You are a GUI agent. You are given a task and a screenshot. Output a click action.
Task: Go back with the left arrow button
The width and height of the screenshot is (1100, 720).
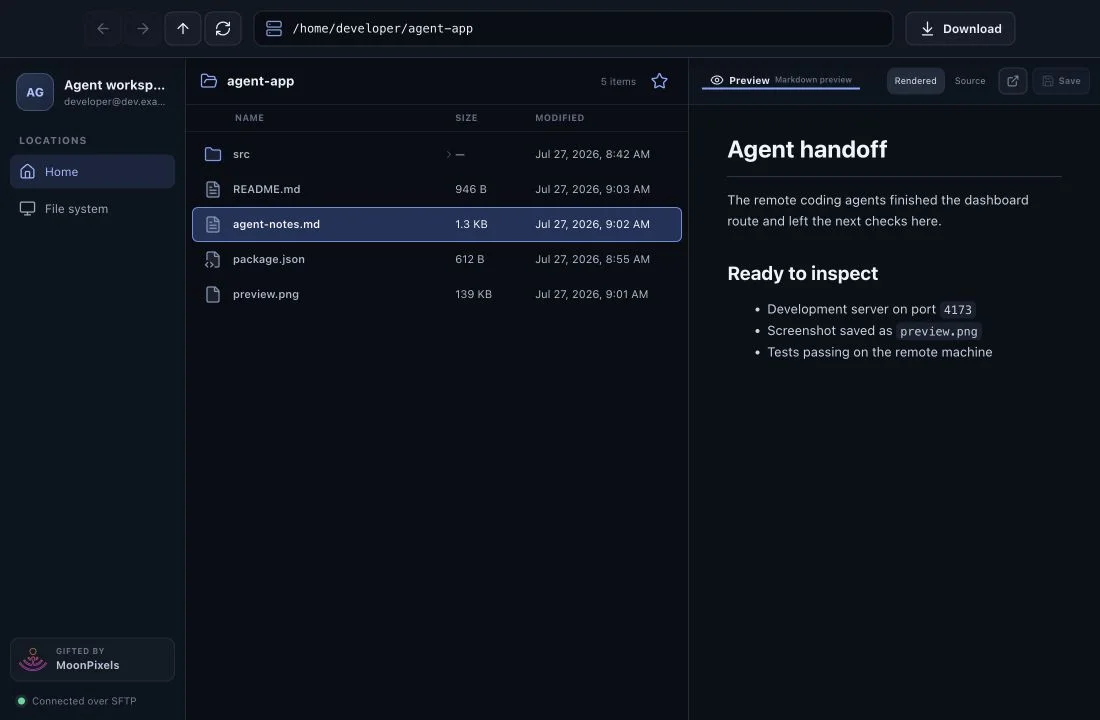pos(103,29)
